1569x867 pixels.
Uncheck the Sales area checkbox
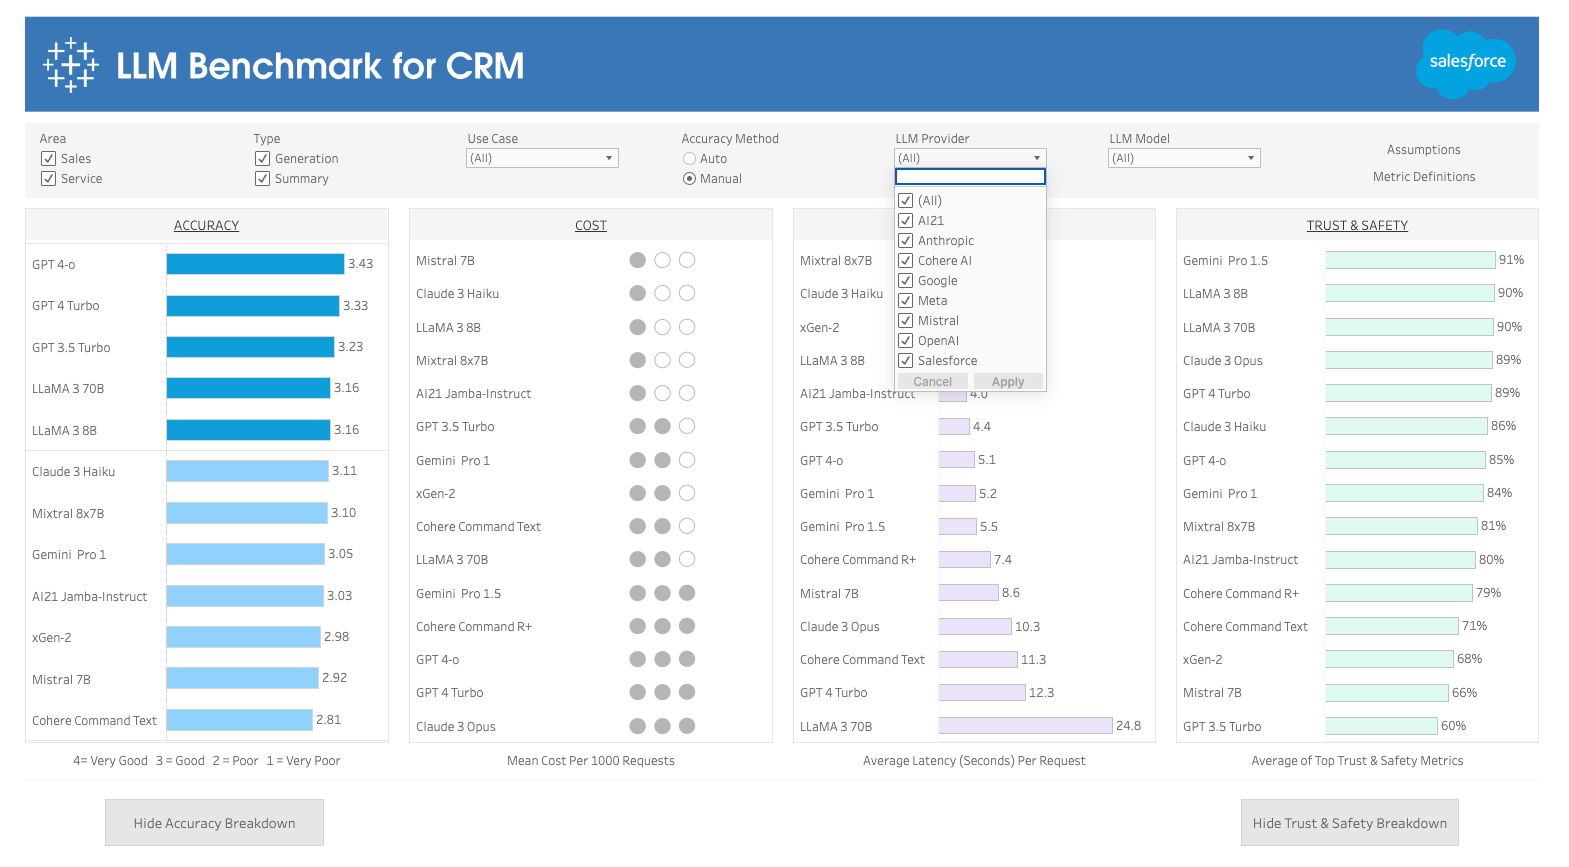[x=48, y=158]
